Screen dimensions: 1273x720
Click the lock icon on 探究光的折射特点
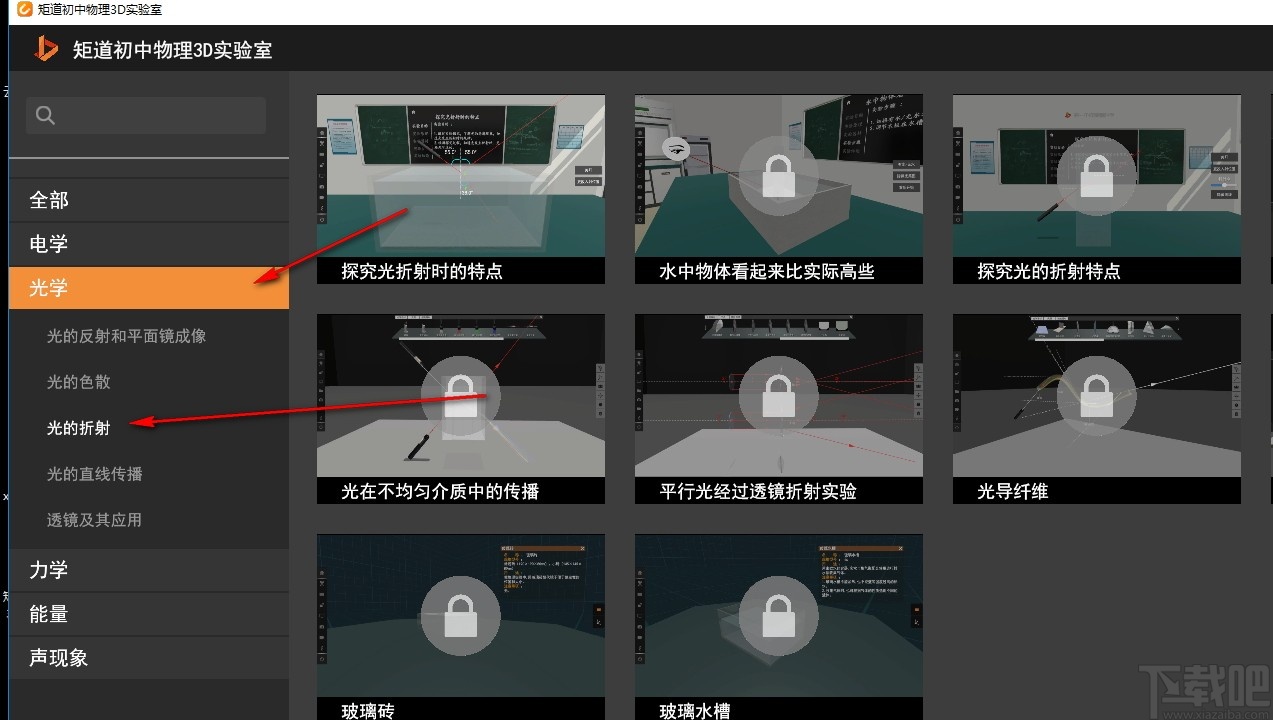click(x=1096, y=177)
